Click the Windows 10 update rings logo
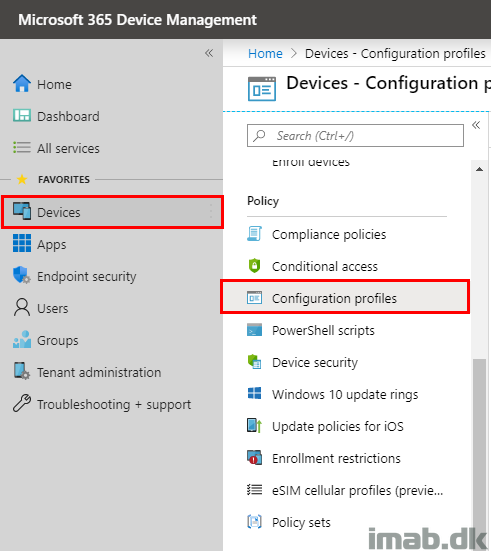 click(254, 394)
